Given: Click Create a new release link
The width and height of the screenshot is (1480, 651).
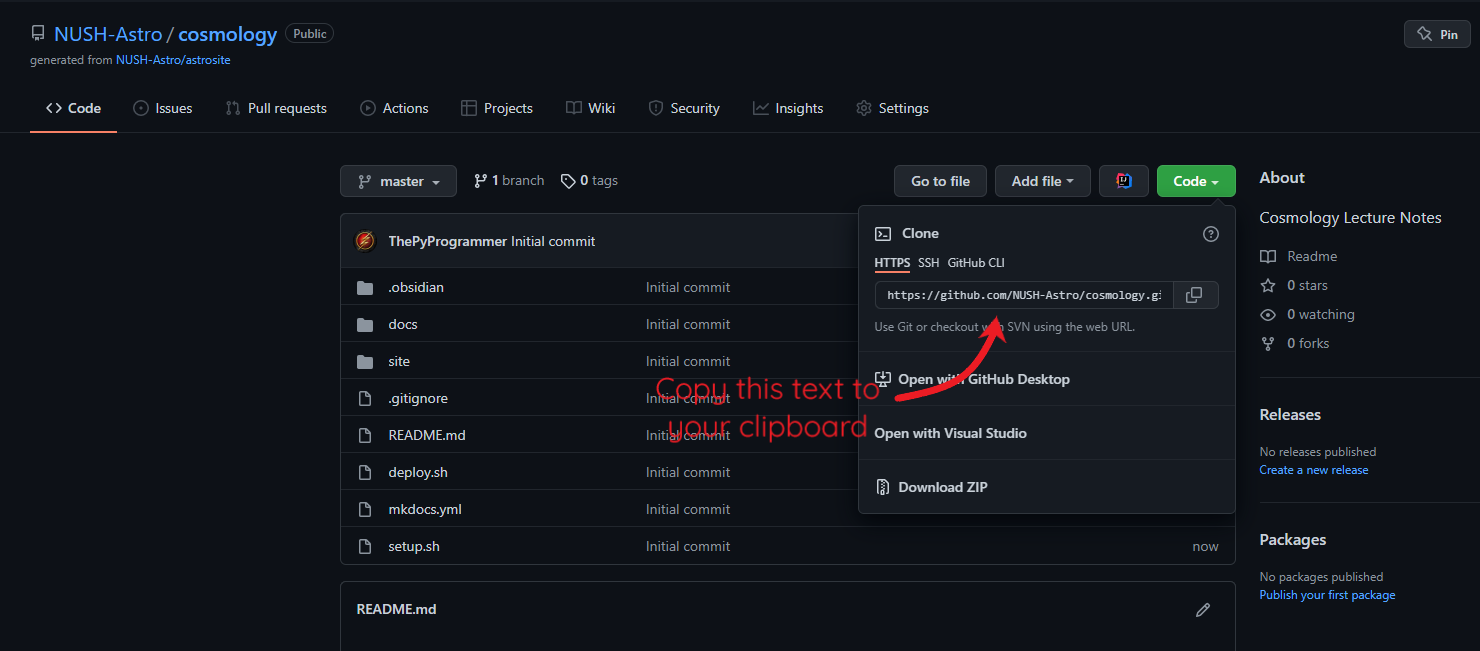Looking at the screenshot, I should pos(1314,470).
